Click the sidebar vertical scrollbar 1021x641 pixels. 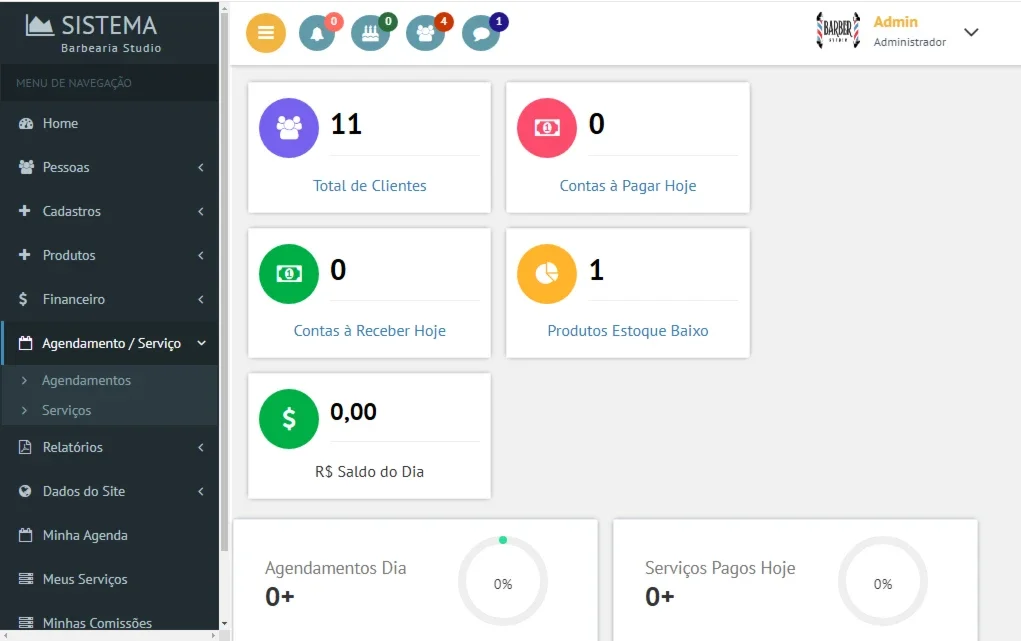click(225, 283)
